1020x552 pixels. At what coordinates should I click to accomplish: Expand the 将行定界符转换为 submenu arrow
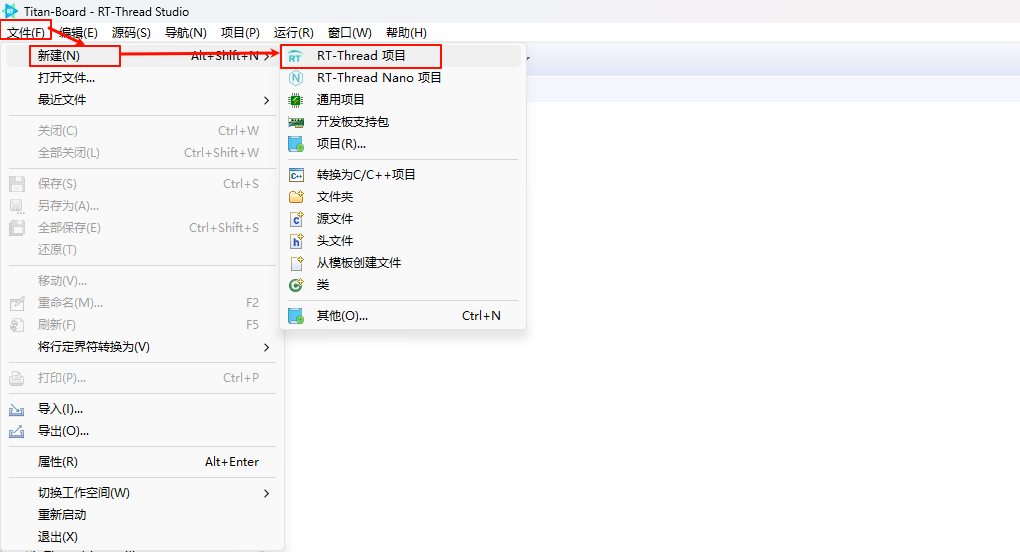tap(266, 347)
